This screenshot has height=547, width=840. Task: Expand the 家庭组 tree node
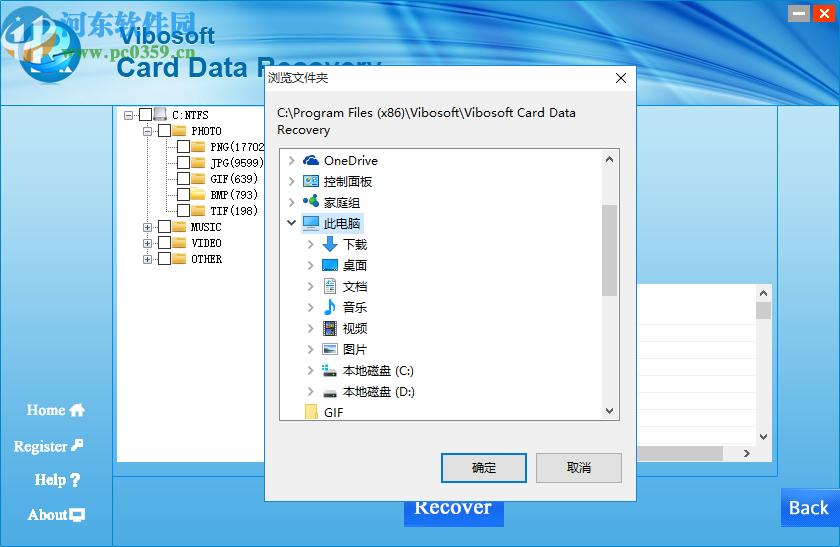click(x=291, y=202)
